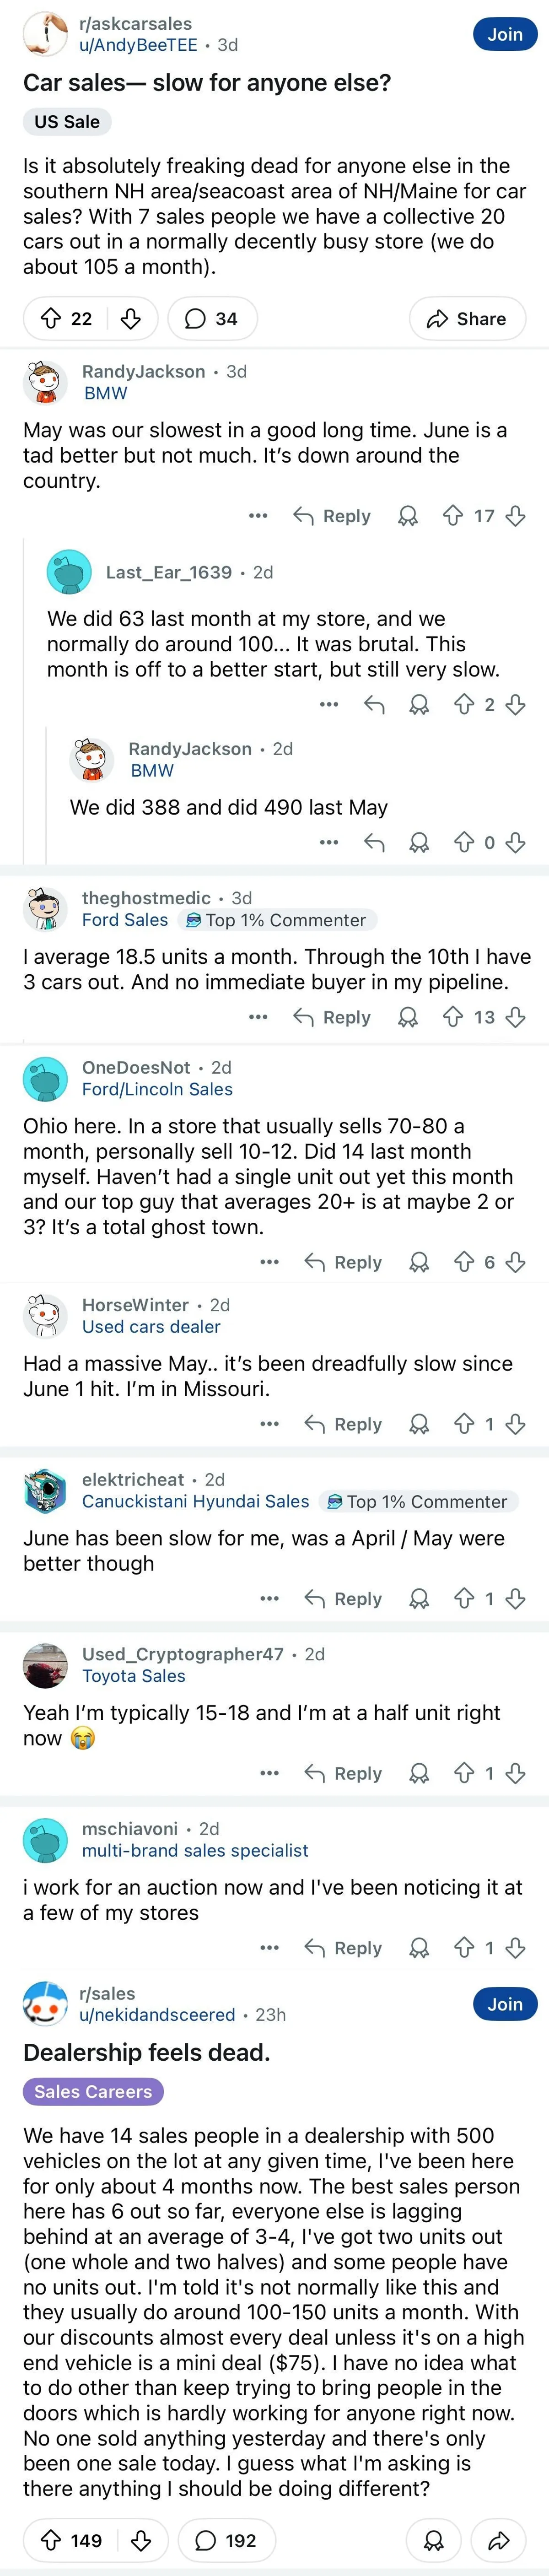Share the 'Car sales— slow' post
This screenshot has height=2576, width=549.
(x=467, y=319)
